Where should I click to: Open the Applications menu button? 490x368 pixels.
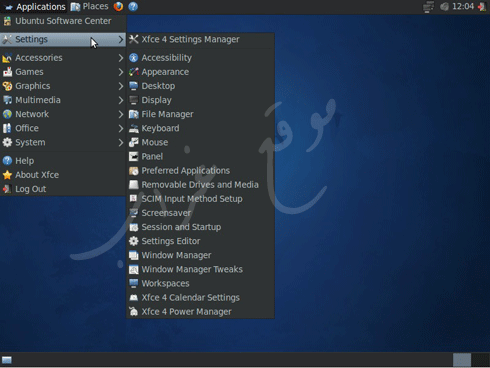(34, 7)
